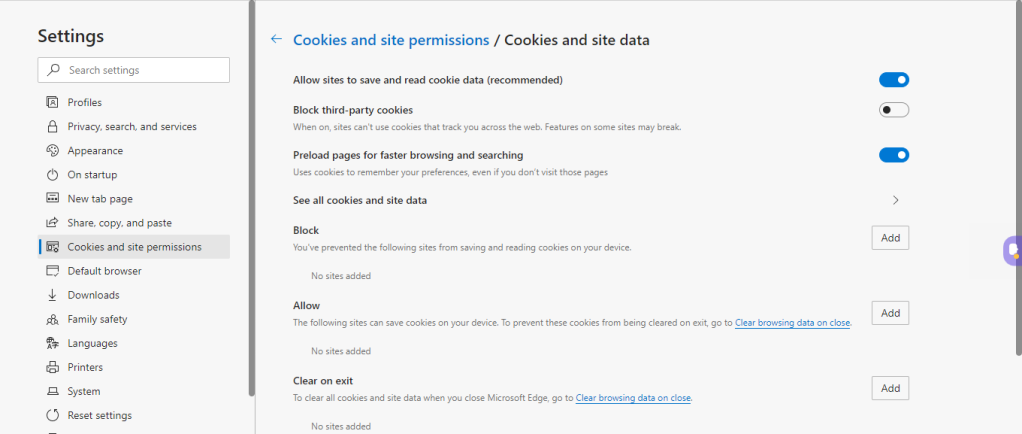Image resolution: width=1022 pixels, height=434 pixels.
Task: Click the Downloads arrow icon
Action: (53, 295)
